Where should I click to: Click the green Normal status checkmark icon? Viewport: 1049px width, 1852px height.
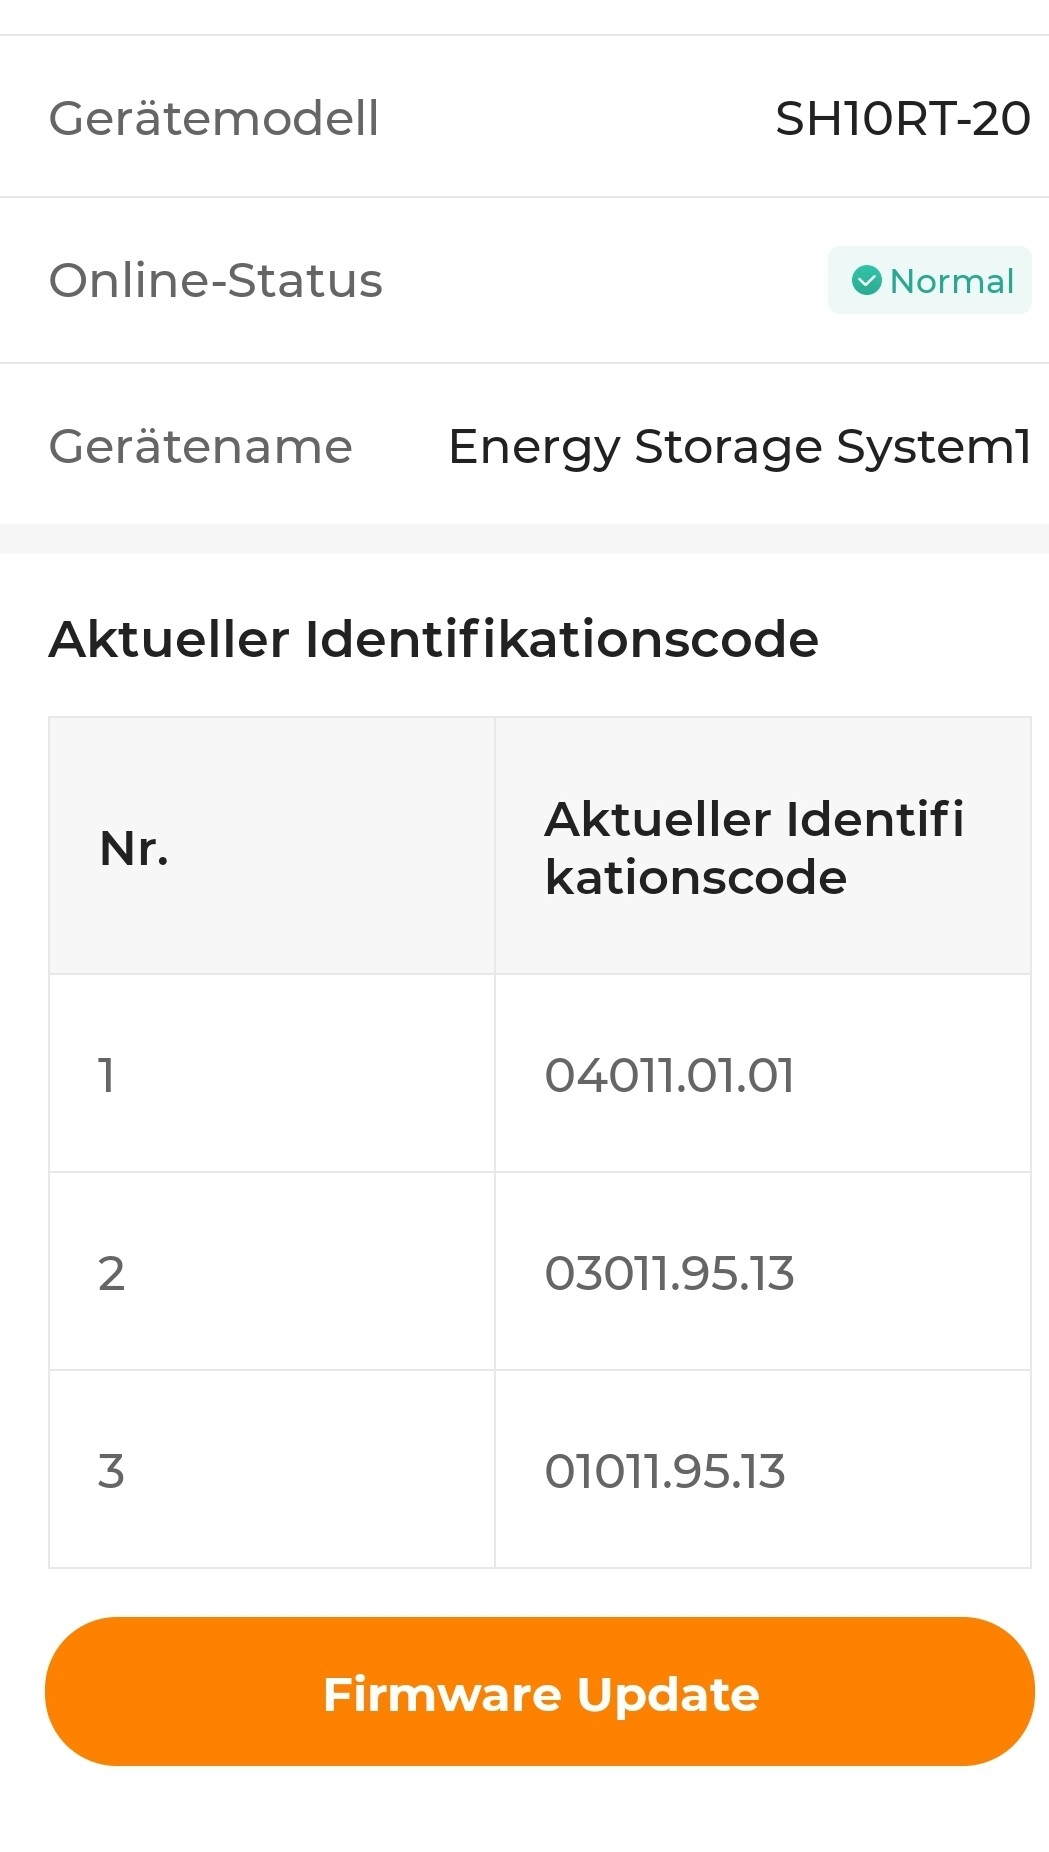[x=866, y=281]
